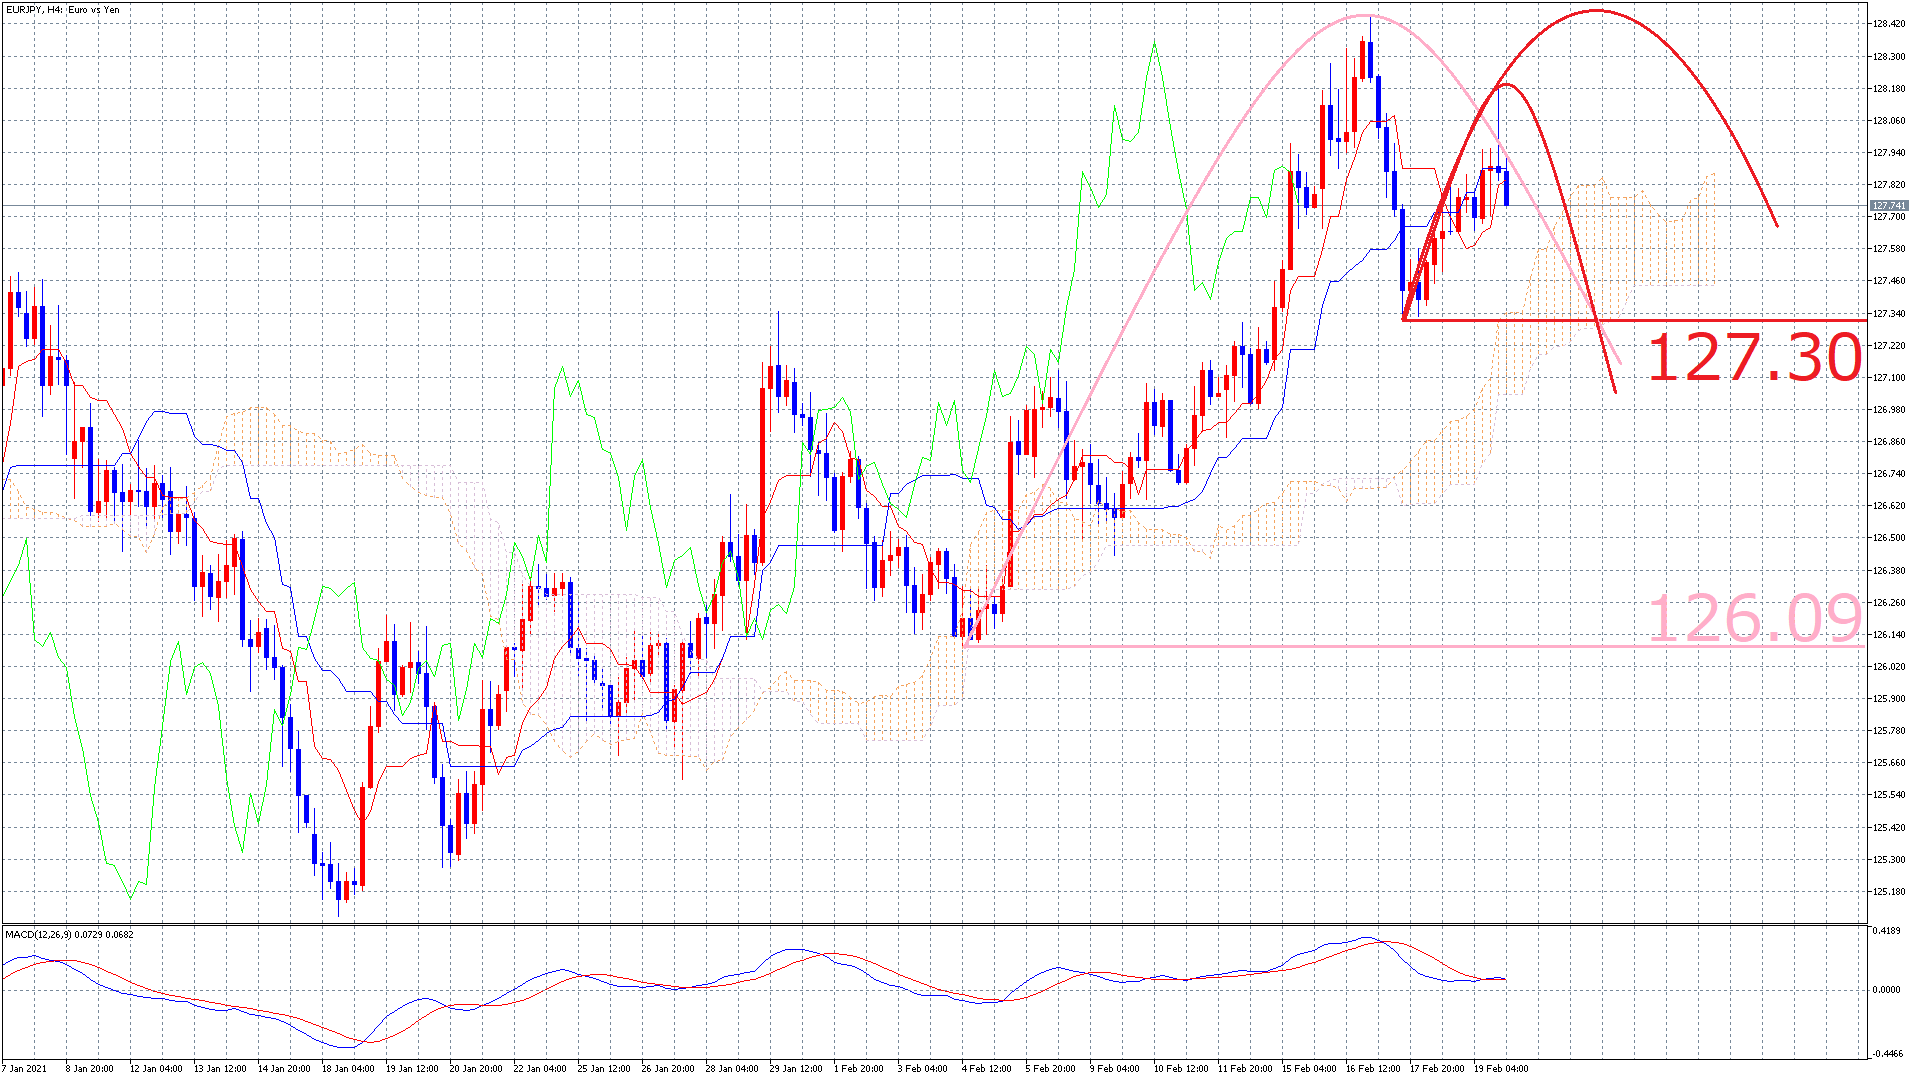1920x1080 pixels.
Task: Click the peak of the large red arc
Action: (1596, 11)
